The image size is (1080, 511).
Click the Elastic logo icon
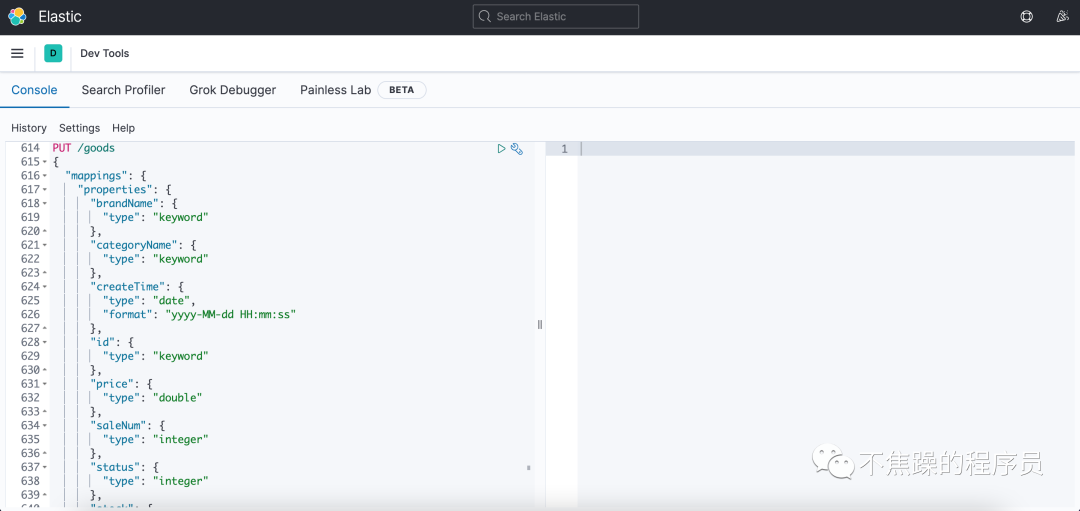[x=17, y=17]
